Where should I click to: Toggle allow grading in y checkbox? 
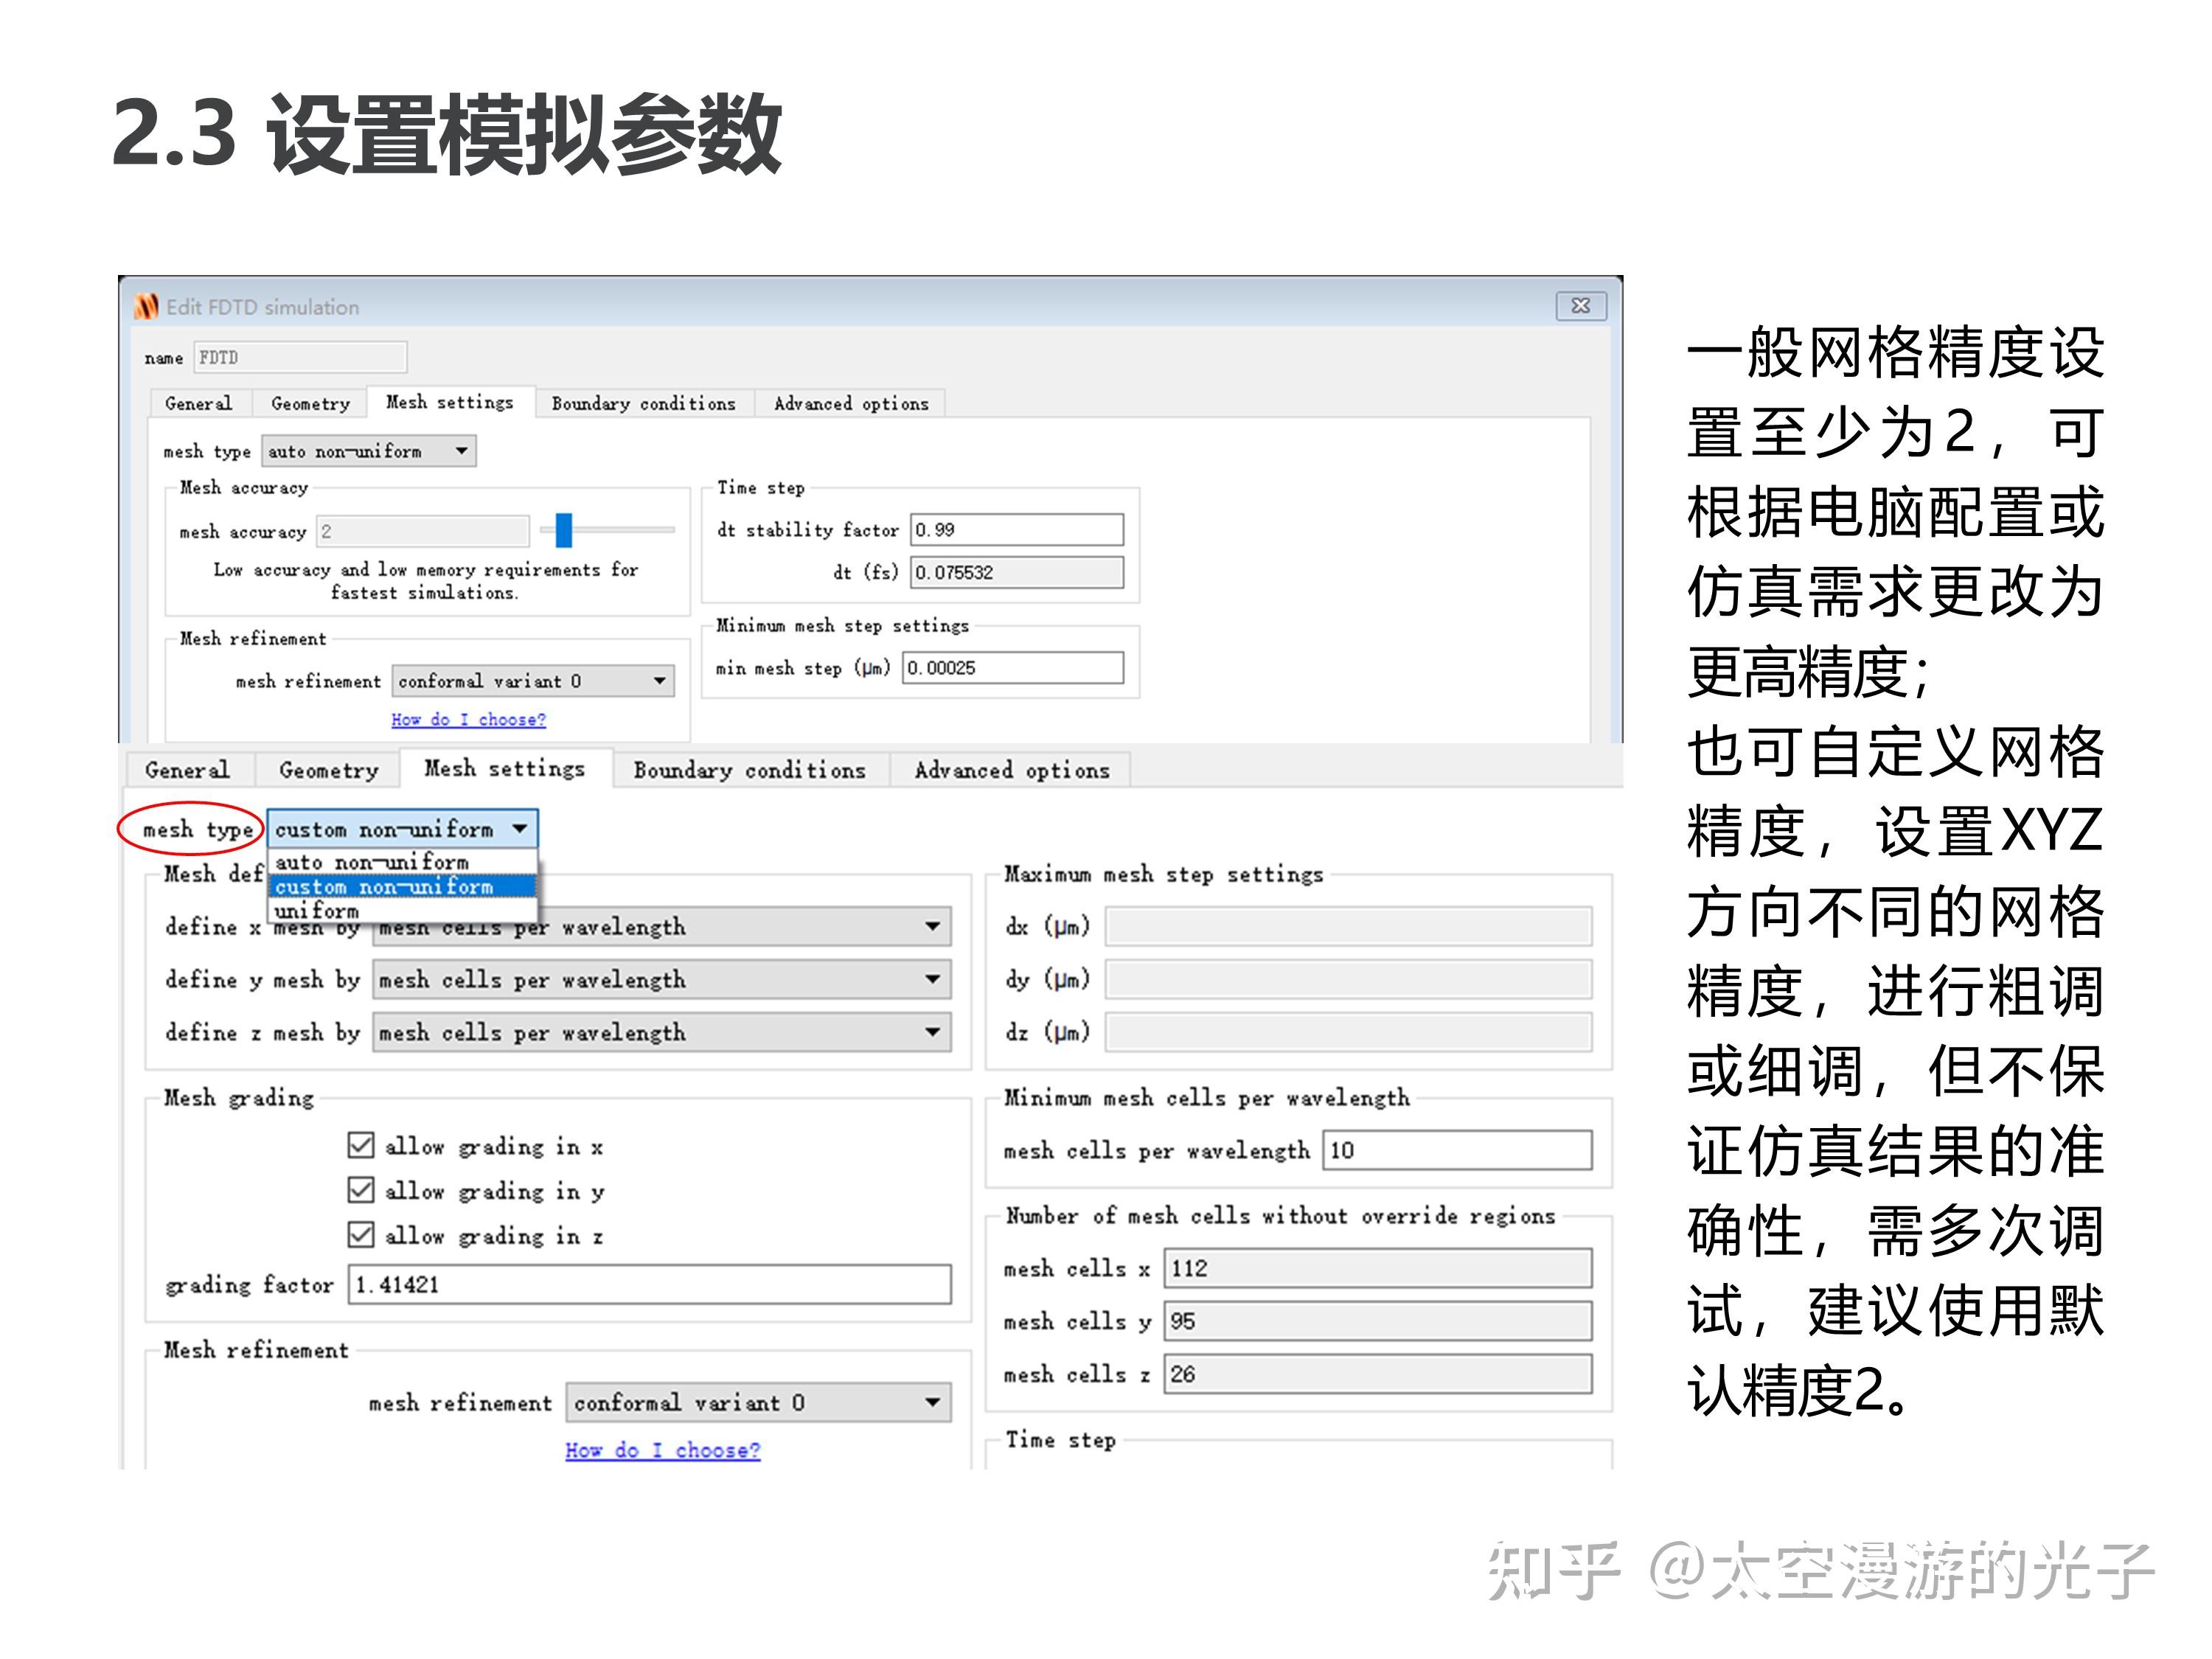click(361, 1190)
